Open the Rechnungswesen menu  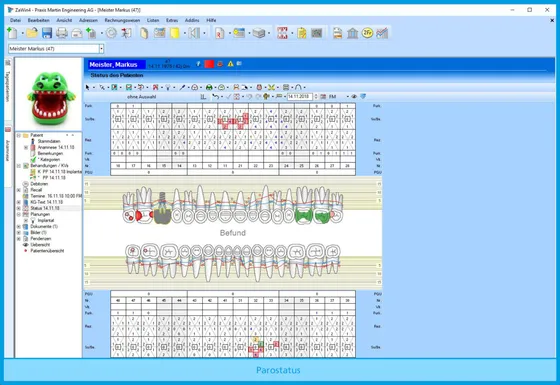[x=122, y=20]
